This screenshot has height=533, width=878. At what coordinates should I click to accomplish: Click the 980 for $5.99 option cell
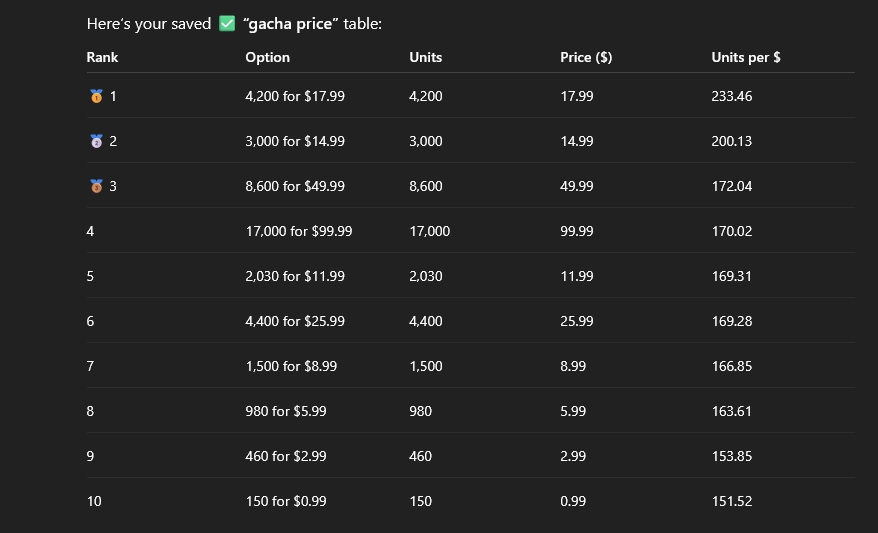tap(285, 411)
